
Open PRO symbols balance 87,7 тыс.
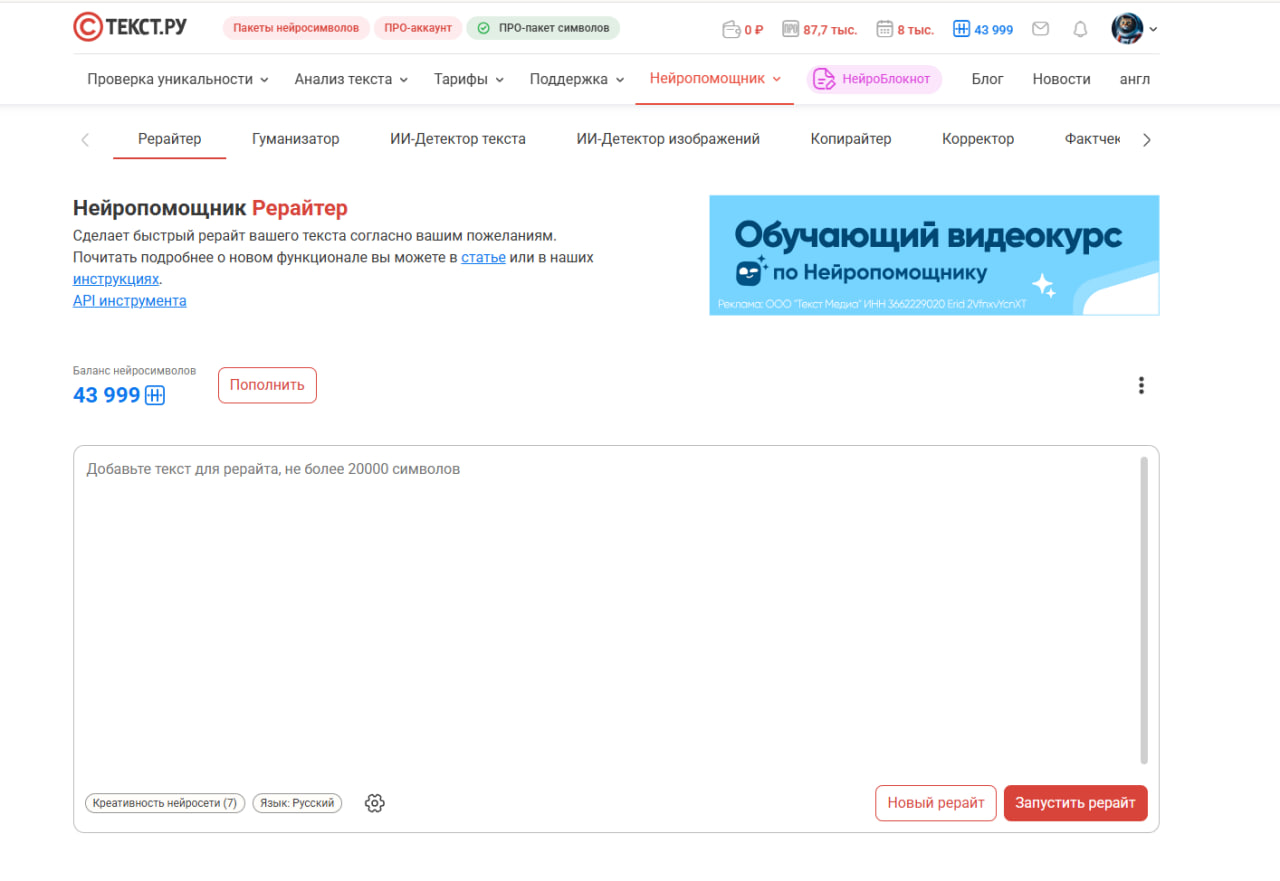(x=819, y=29)
